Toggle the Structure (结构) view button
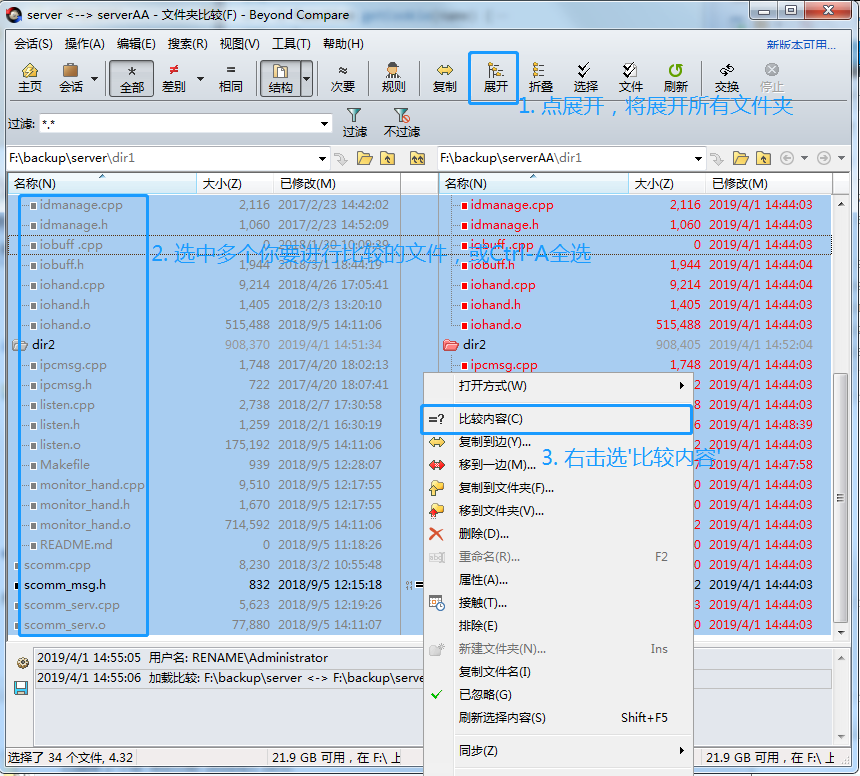This screenshot has height=776, width=860. pos(280,78)
